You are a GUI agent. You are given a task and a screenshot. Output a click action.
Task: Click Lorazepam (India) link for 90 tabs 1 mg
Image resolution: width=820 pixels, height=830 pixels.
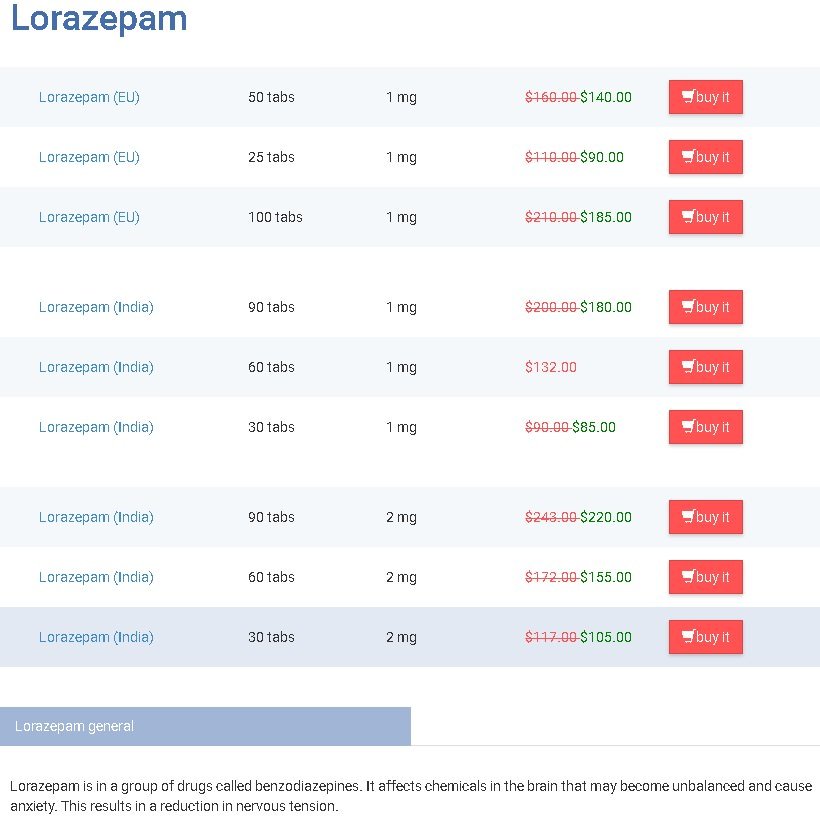coord(96,307)
